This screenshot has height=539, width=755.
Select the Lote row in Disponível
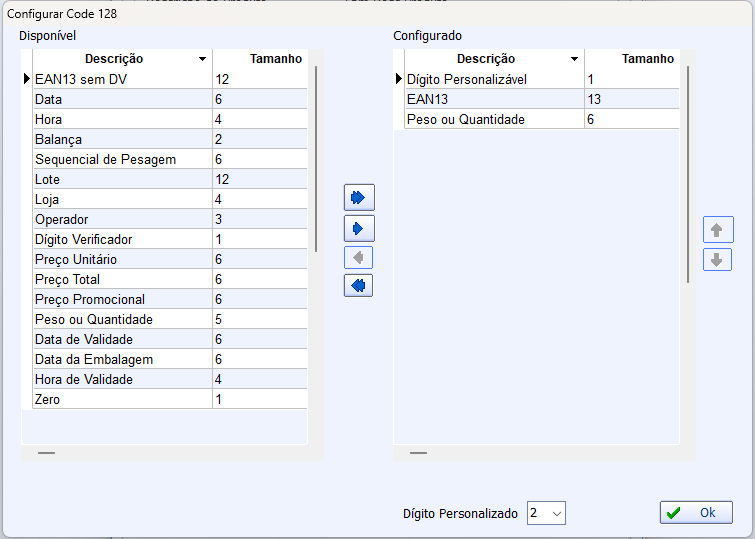(120, 179)
